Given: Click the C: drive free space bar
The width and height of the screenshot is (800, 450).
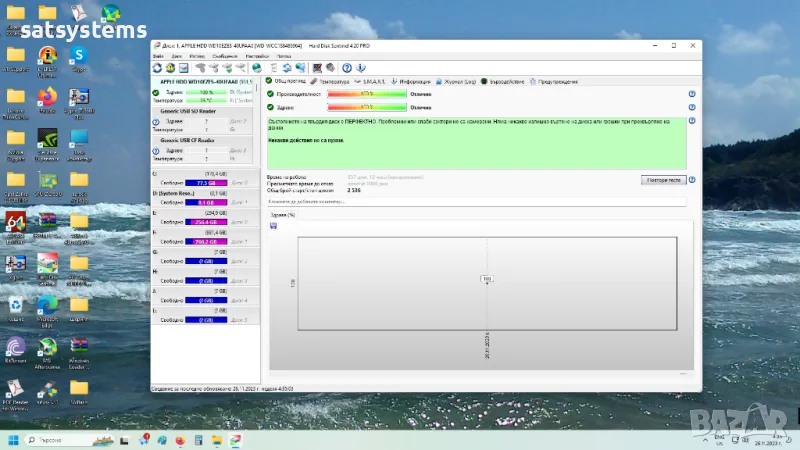Looking at the screenshot, I should coord(205,183).
